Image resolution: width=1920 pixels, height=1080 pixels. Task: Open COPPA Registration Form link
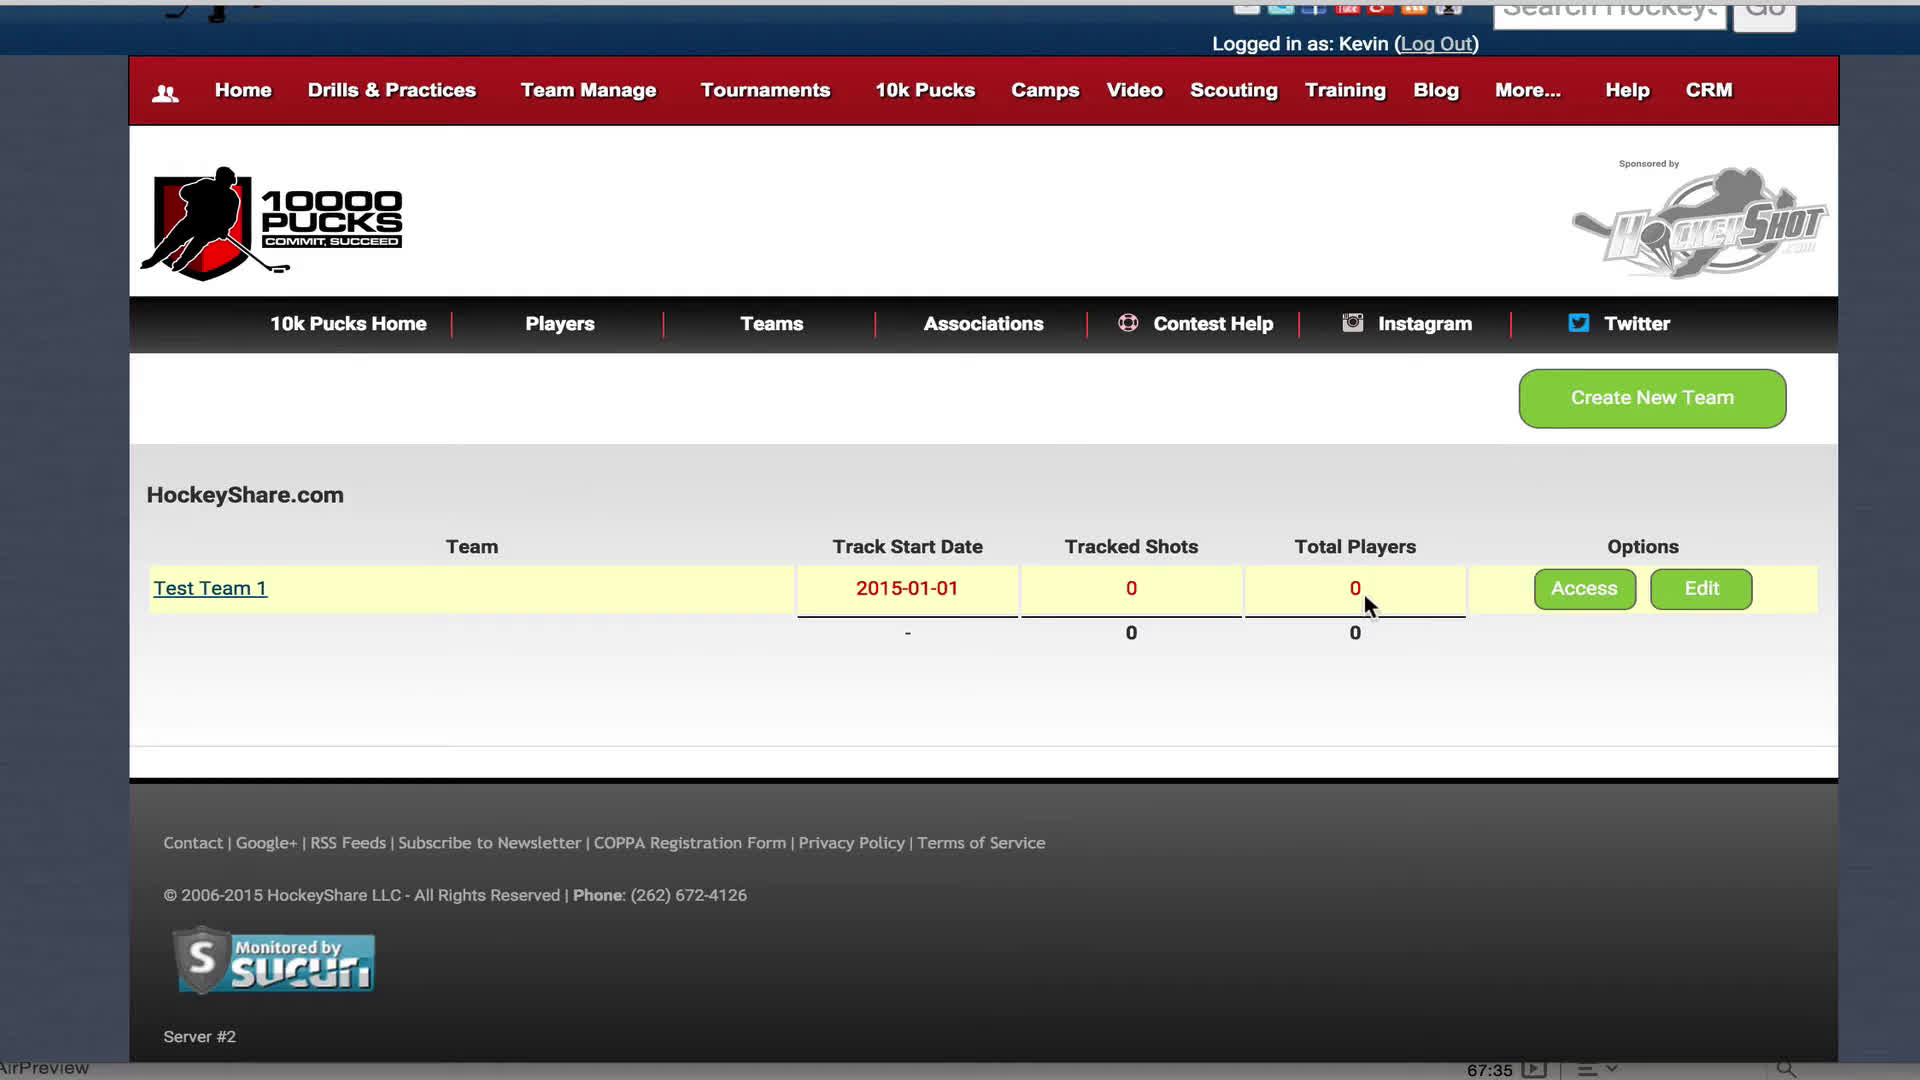690,843
